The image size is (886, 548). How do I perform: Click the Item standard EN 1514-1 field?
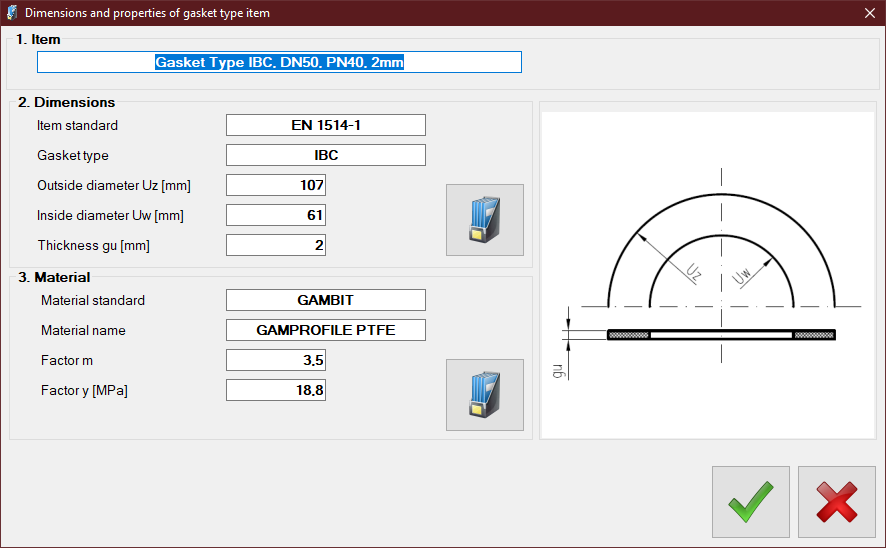325,125
